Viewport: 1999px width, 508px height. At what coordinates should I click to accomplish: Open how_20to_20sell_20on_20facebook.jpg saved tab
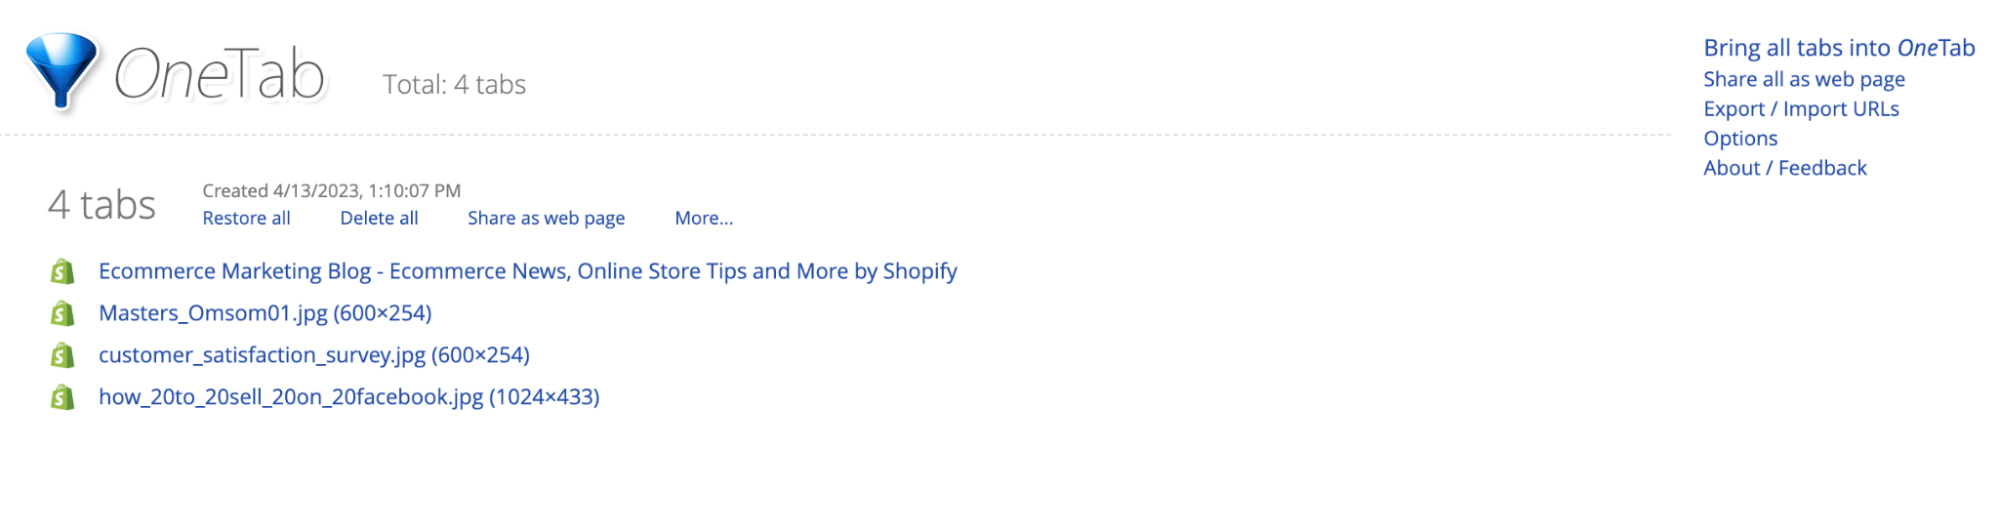[349, 397]
